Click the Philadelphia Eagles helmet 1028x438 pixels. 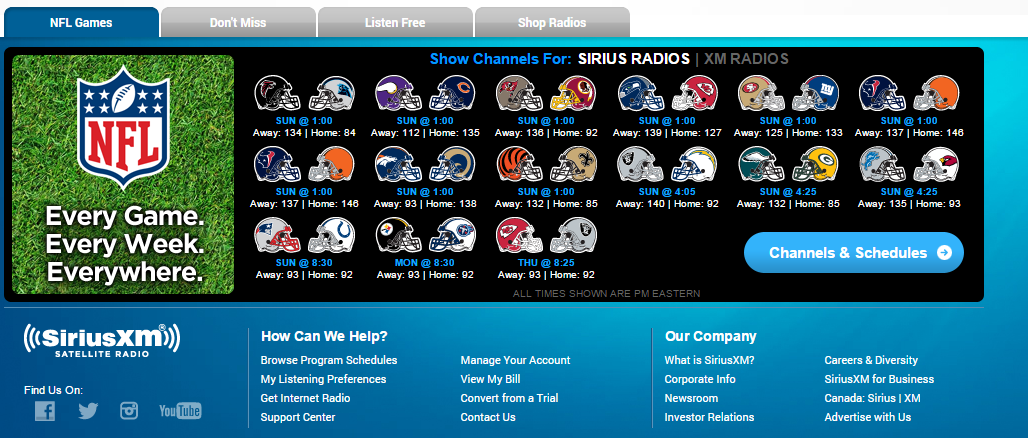tap(761, 165)
